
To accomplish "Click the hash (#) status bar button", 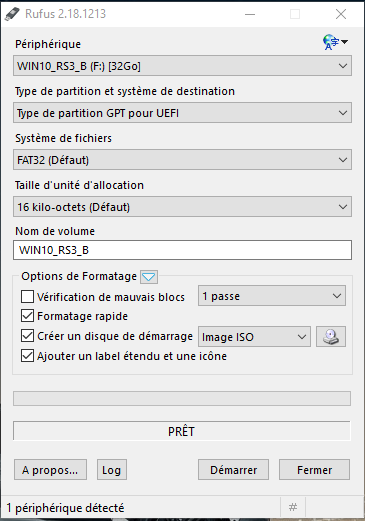I will coord(293,507).
